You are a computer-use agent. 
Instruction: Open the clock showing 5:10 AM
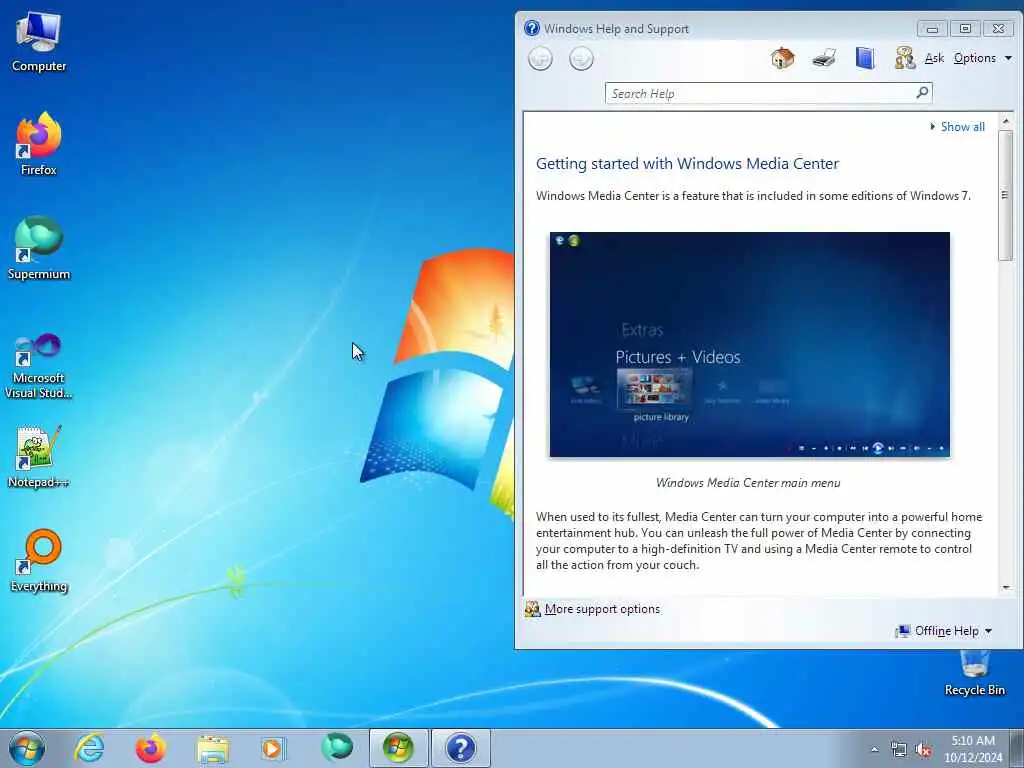coord(973,748)
